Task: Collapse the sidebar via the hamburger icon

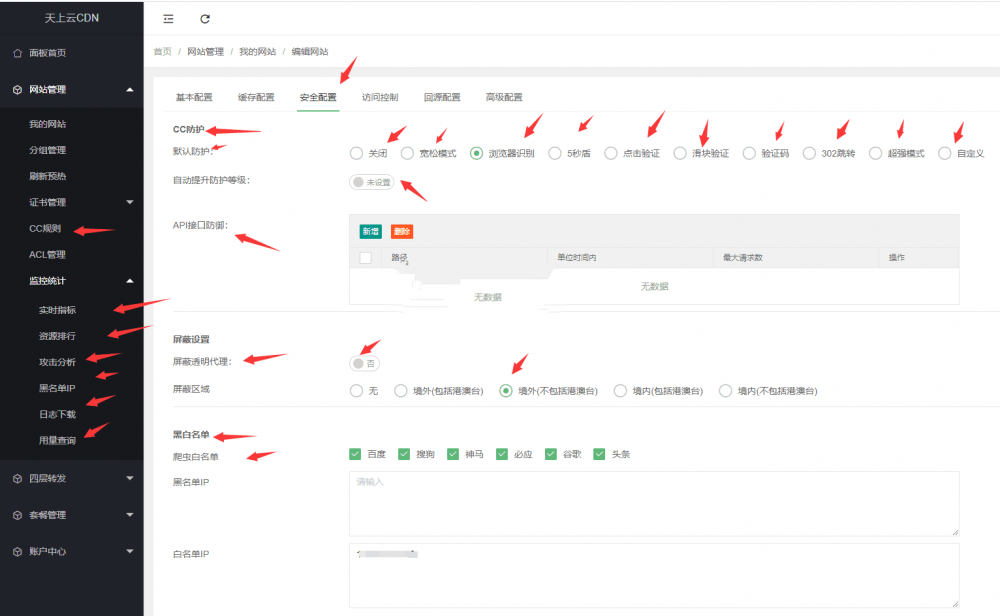Action: [168, 18]
